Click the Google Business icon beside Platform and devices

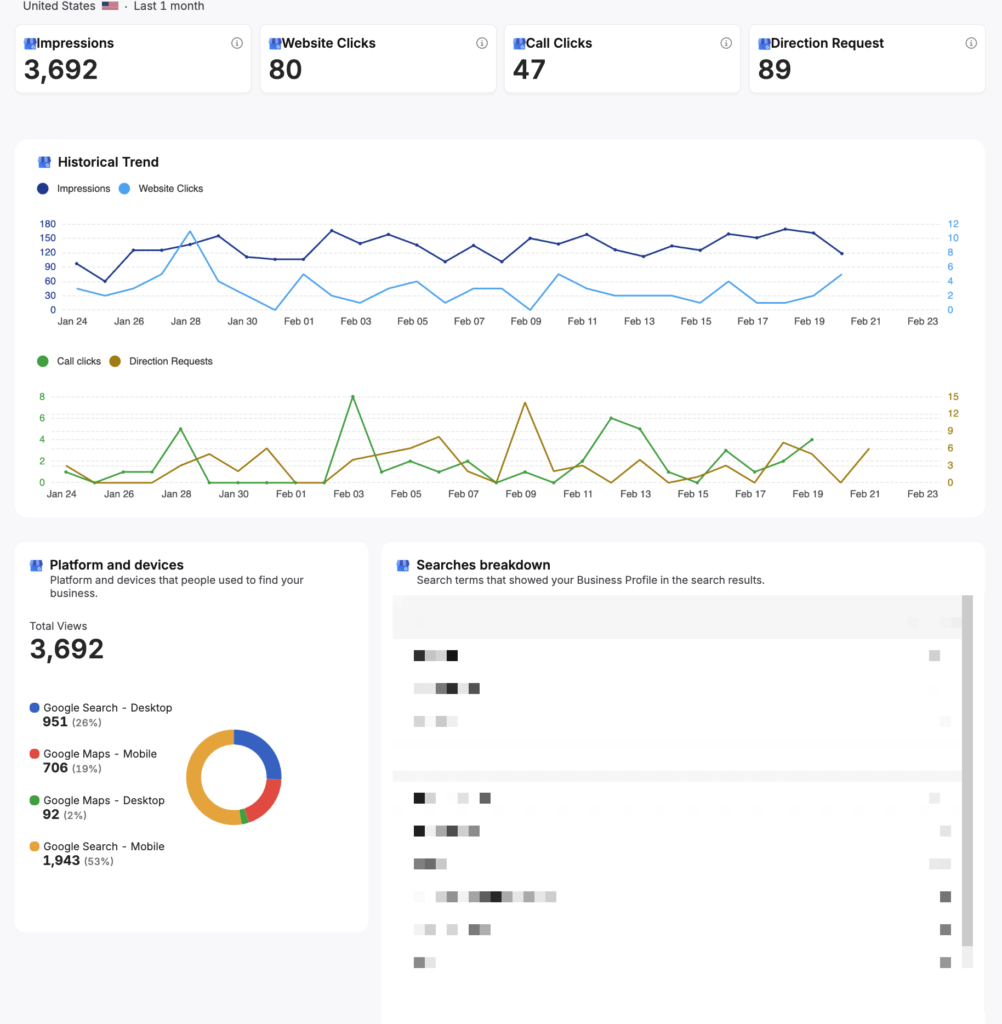click(37, 565)
